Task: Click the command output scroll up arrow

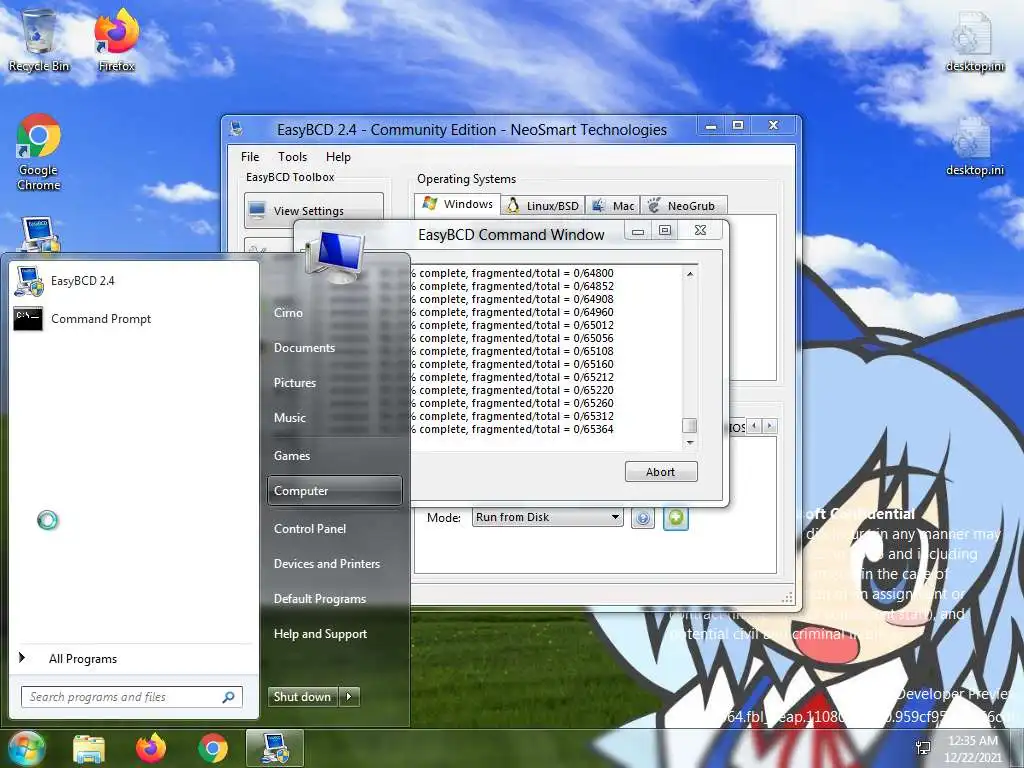Action: pyautogui.click(x=690, y=274)
